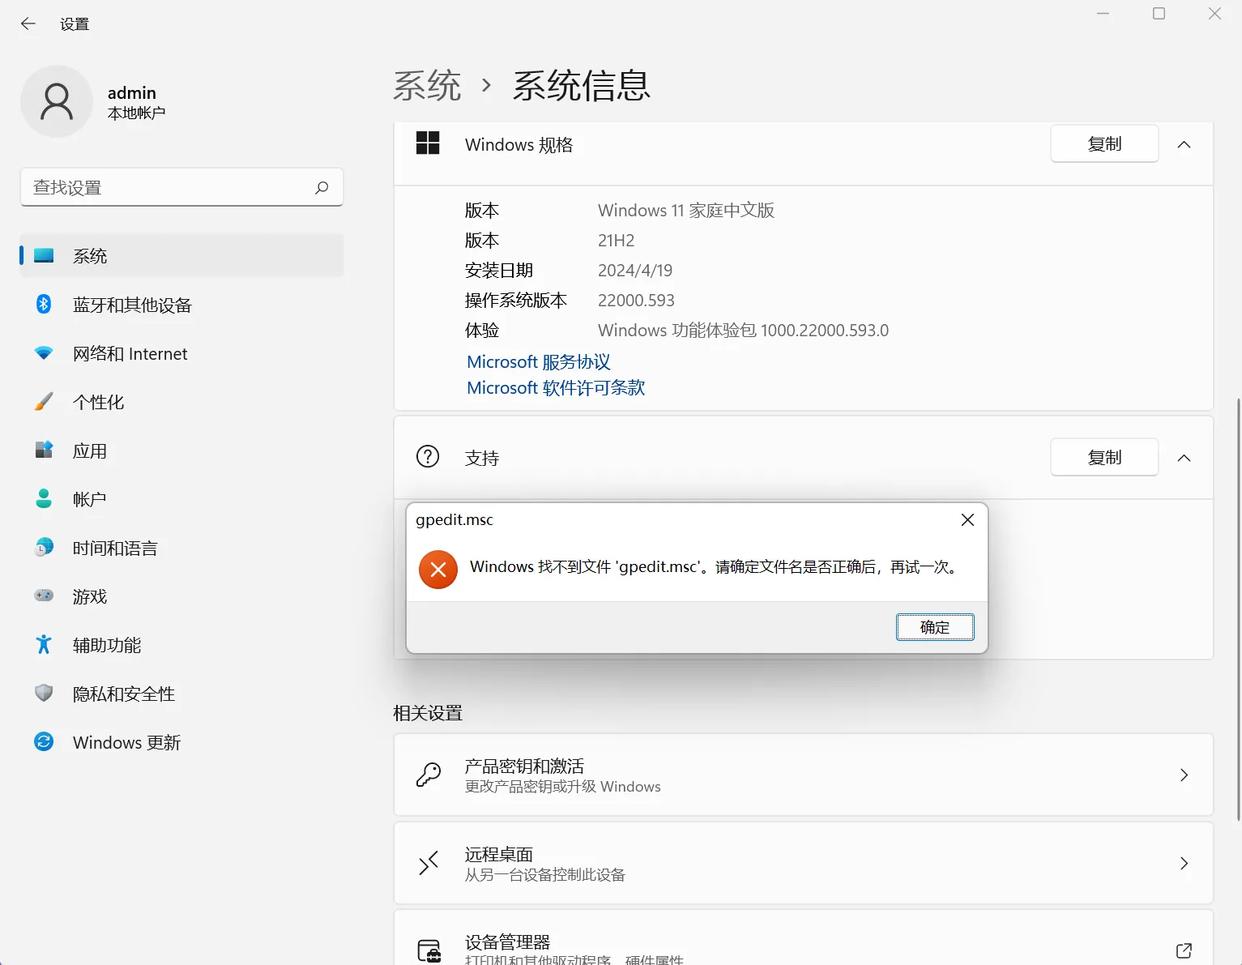Collapse the Windows 规格 section
This screenshot has height=965, width=1242.
pos(1184,145)
